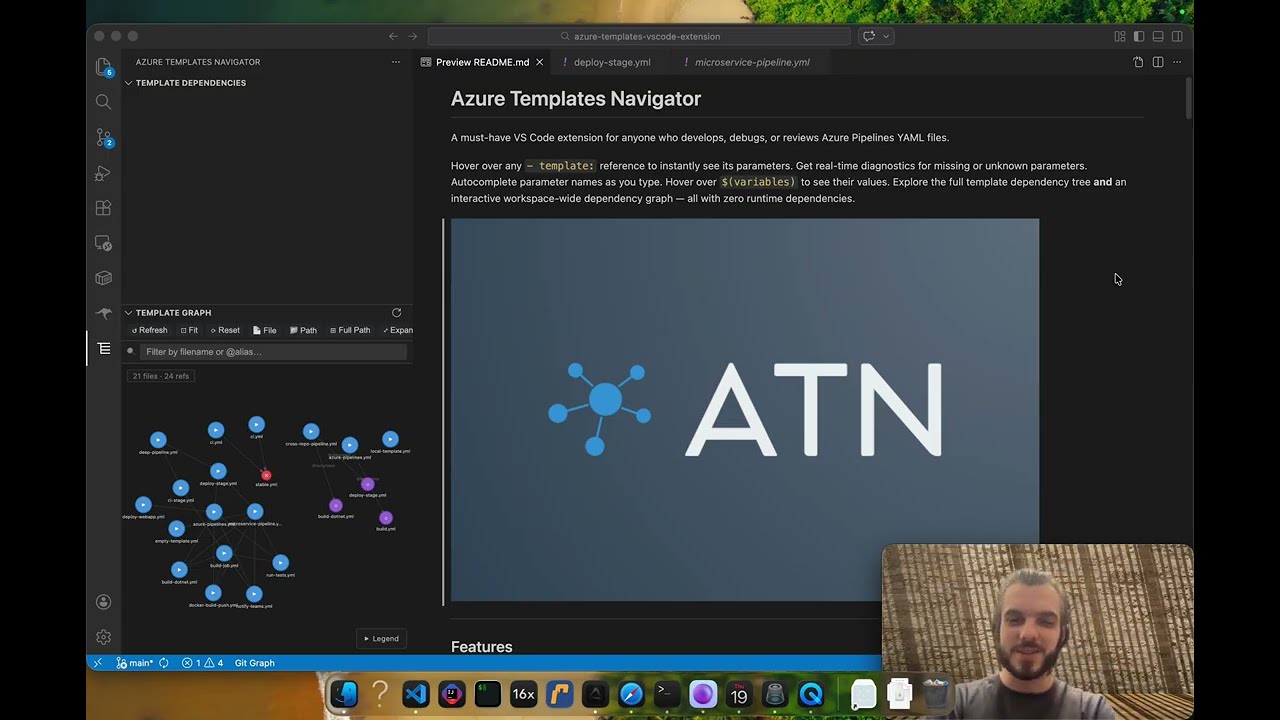Click the main* branch in status bar
The width and height of the screenshot is (1280, 720).
[x=135, y=663]
